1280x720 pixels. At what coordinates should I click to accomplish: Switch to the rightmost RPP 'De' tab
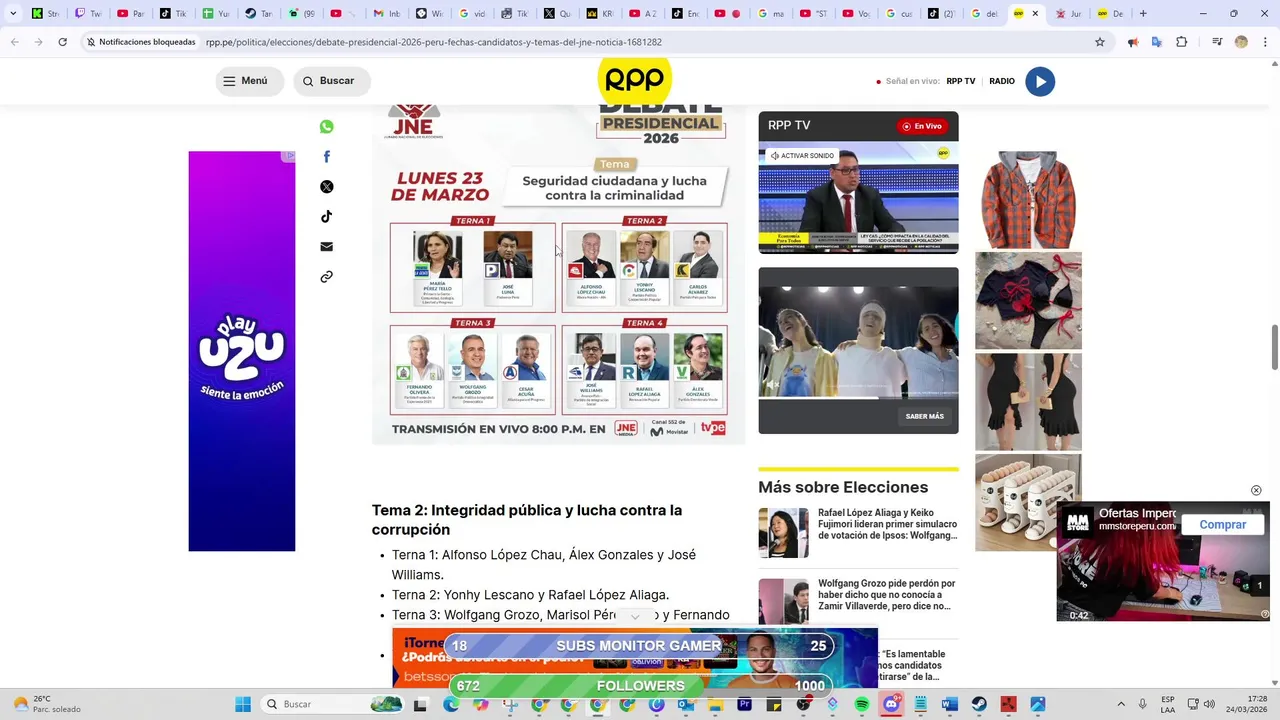[1110, 14]
